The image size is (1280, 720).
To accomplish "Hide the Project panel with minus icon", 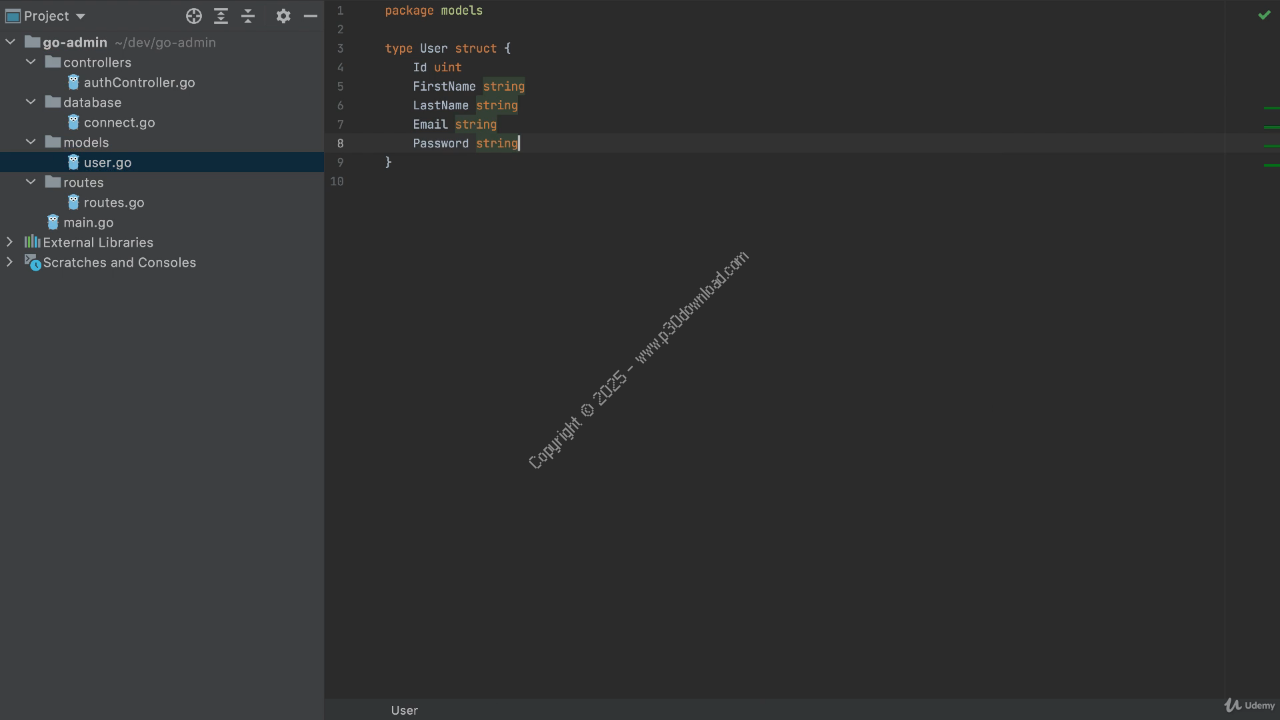I will tap(310, 16).
